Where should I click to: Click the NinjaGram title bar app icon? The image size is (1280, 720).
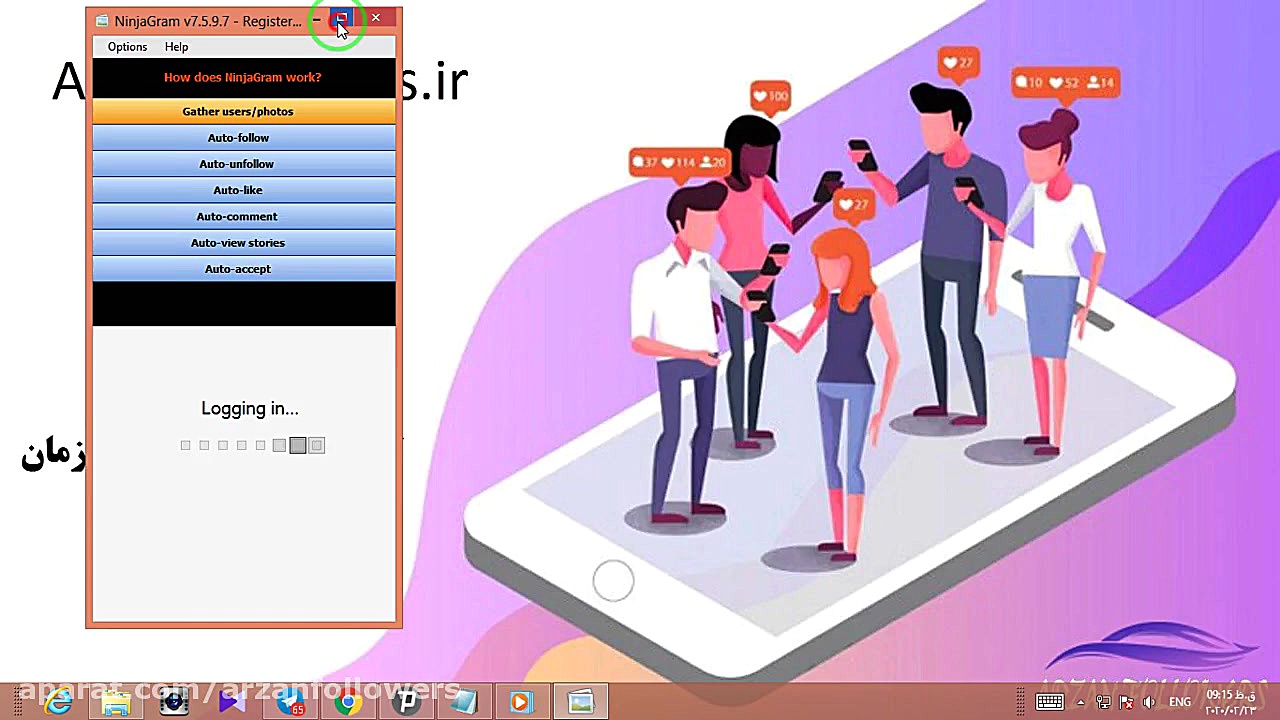click(x=102, y=21)
